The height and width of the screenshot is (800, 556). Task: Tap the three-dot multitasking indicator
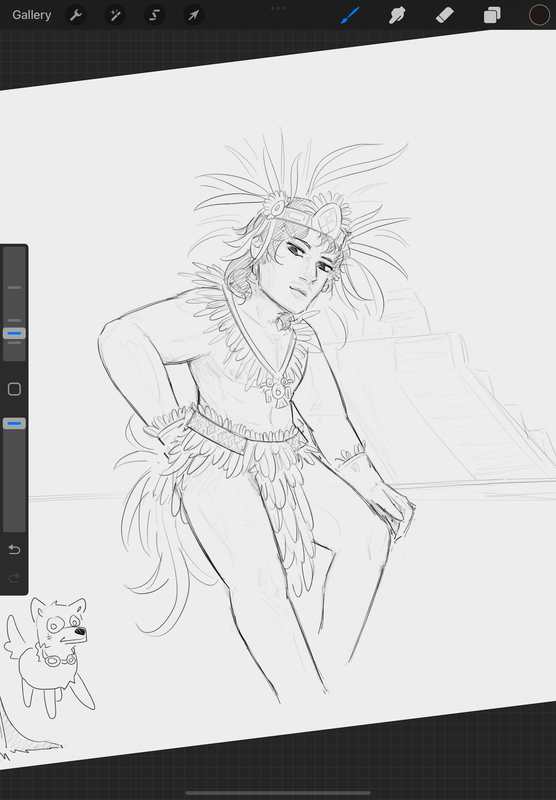coord(278,8)
